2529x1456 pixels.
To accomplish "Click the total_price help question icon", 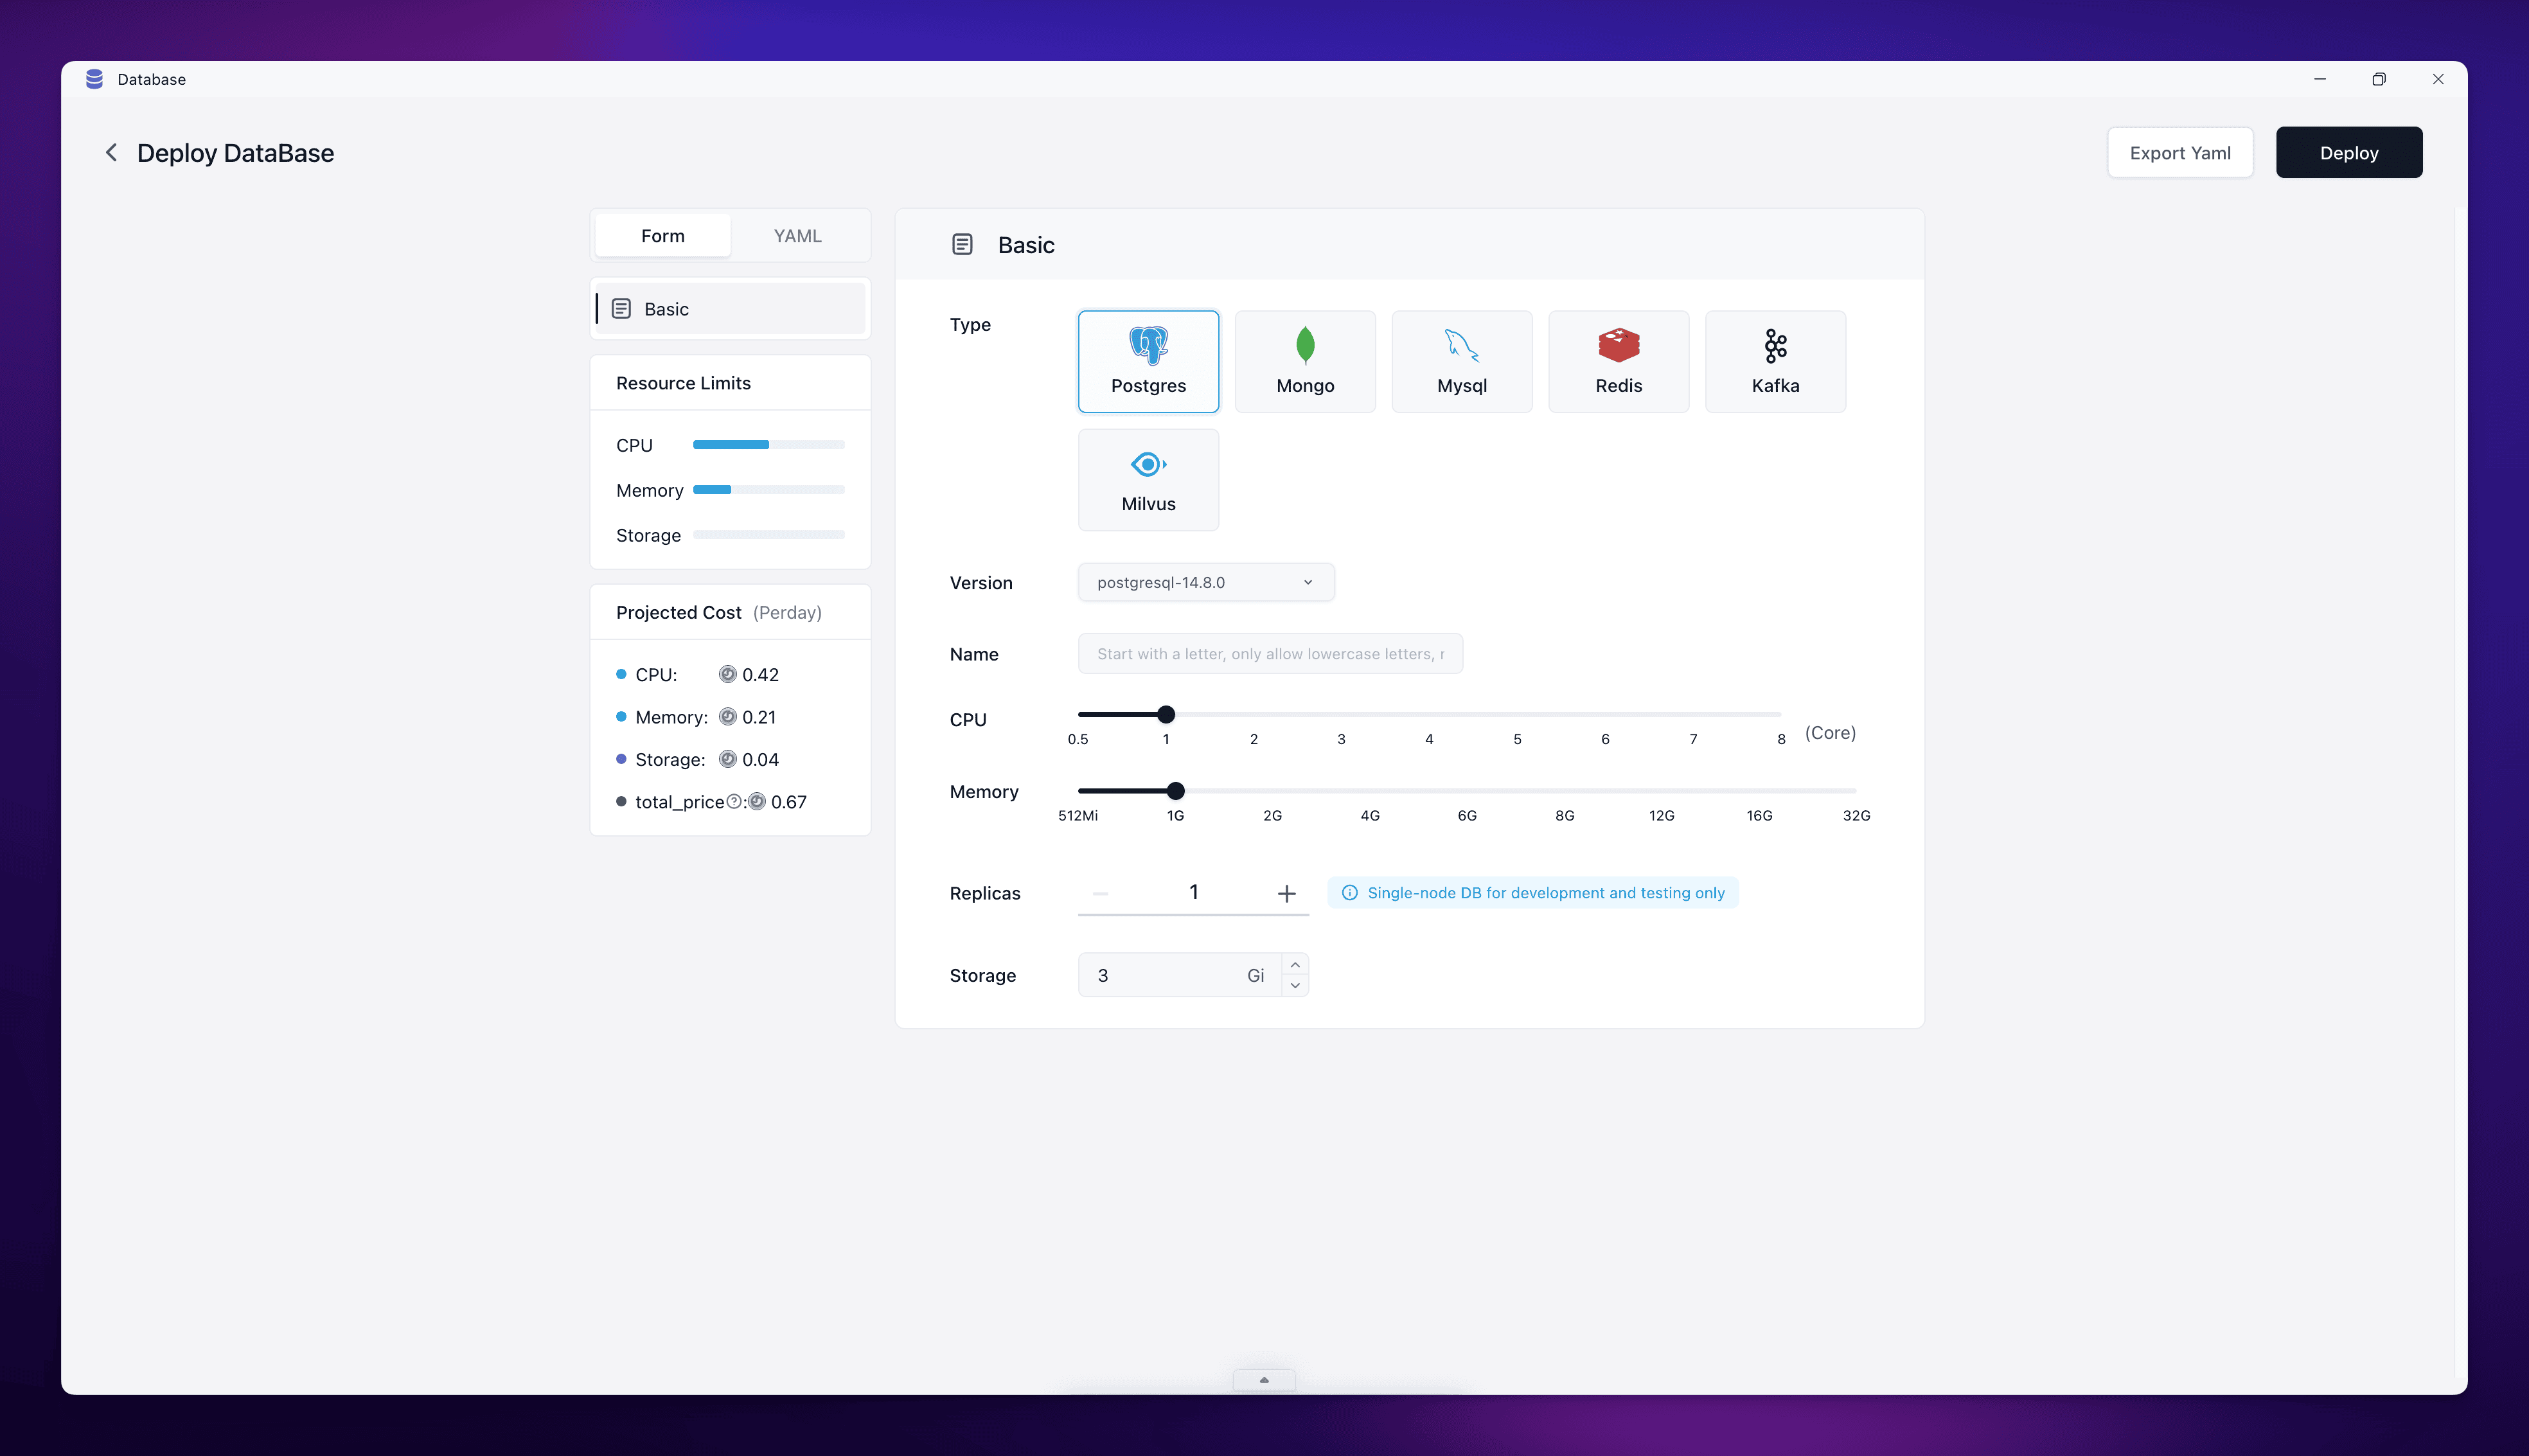I will (734, 801).
